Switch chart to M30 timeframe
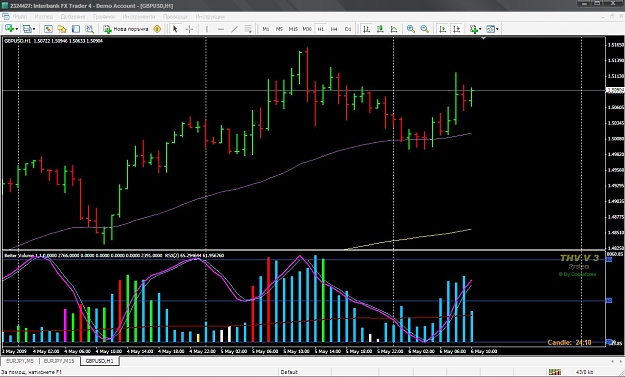This screenshot has width=625, height=377. click(307, 29)
